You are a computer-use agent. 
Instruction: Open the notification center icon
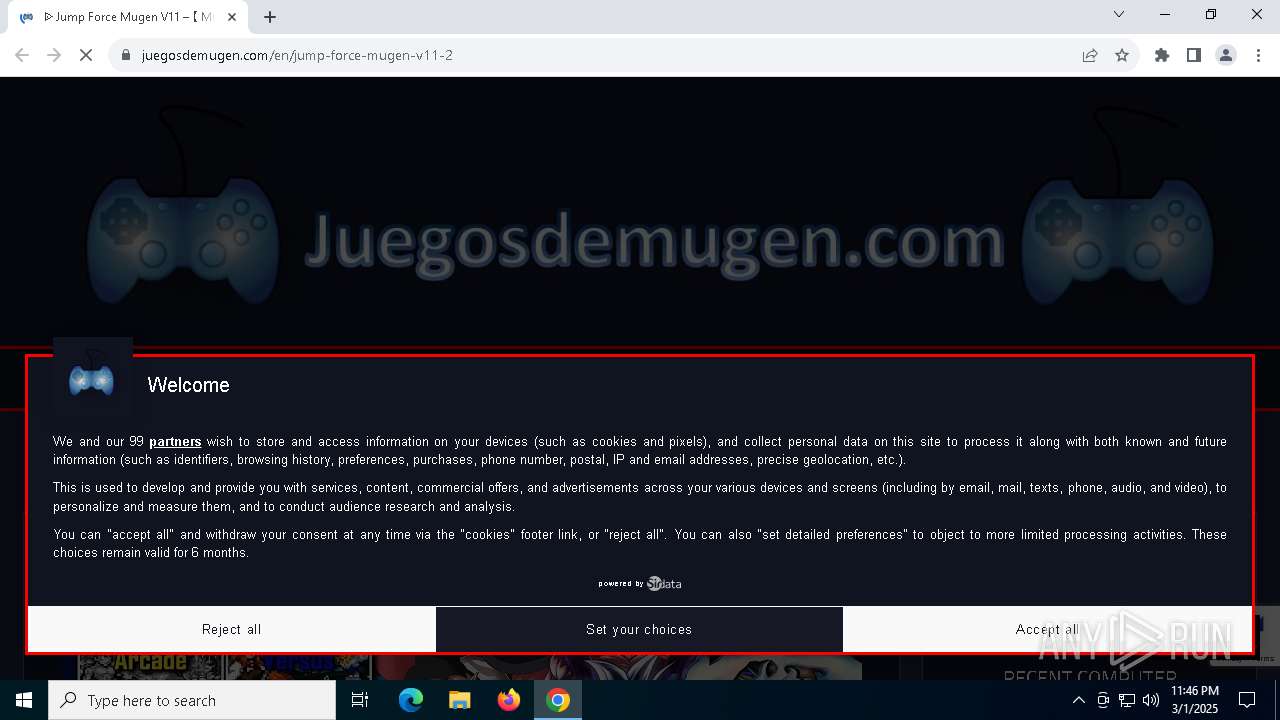pyautogui.click(x=1247, y=700)
